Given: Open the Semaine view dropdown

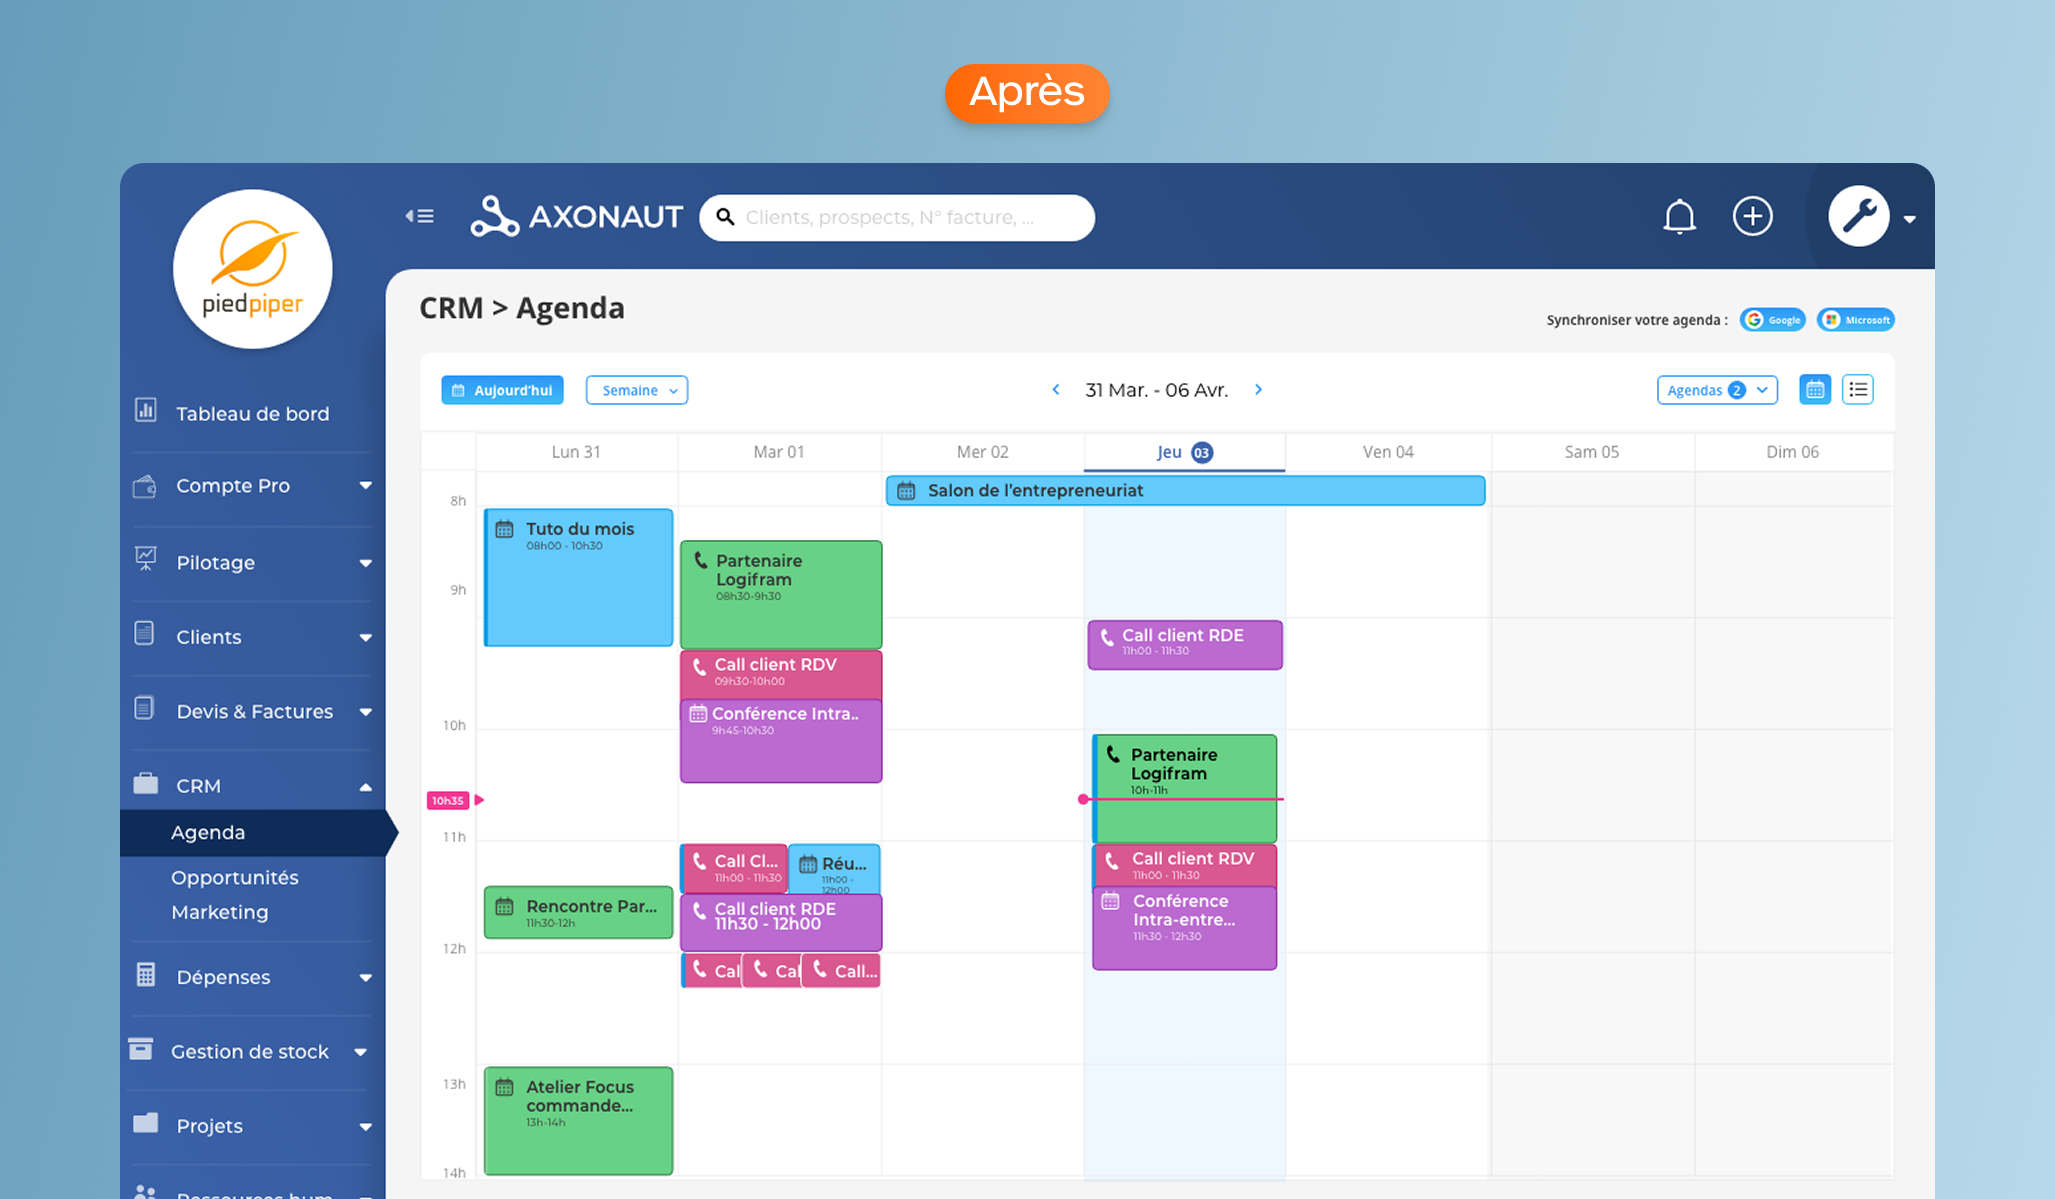Looking at the screenshot, I should pos(637,390).
